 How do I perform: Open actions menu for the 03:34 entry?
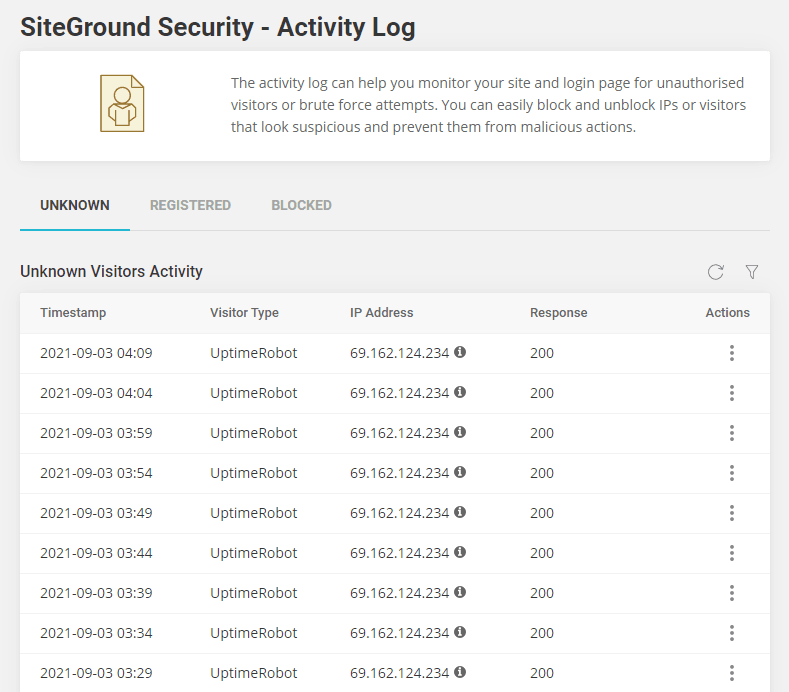point(732,633)
